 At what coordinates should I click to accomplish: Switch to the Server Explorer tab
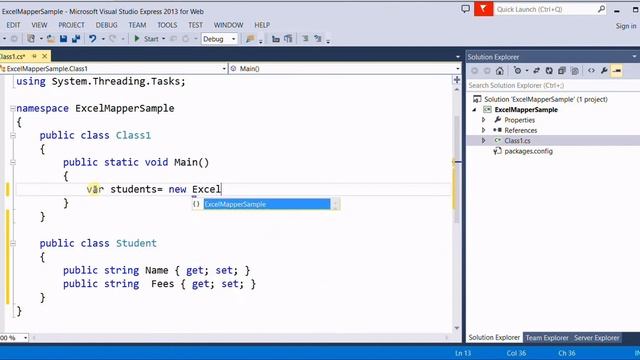click(596, 338)
